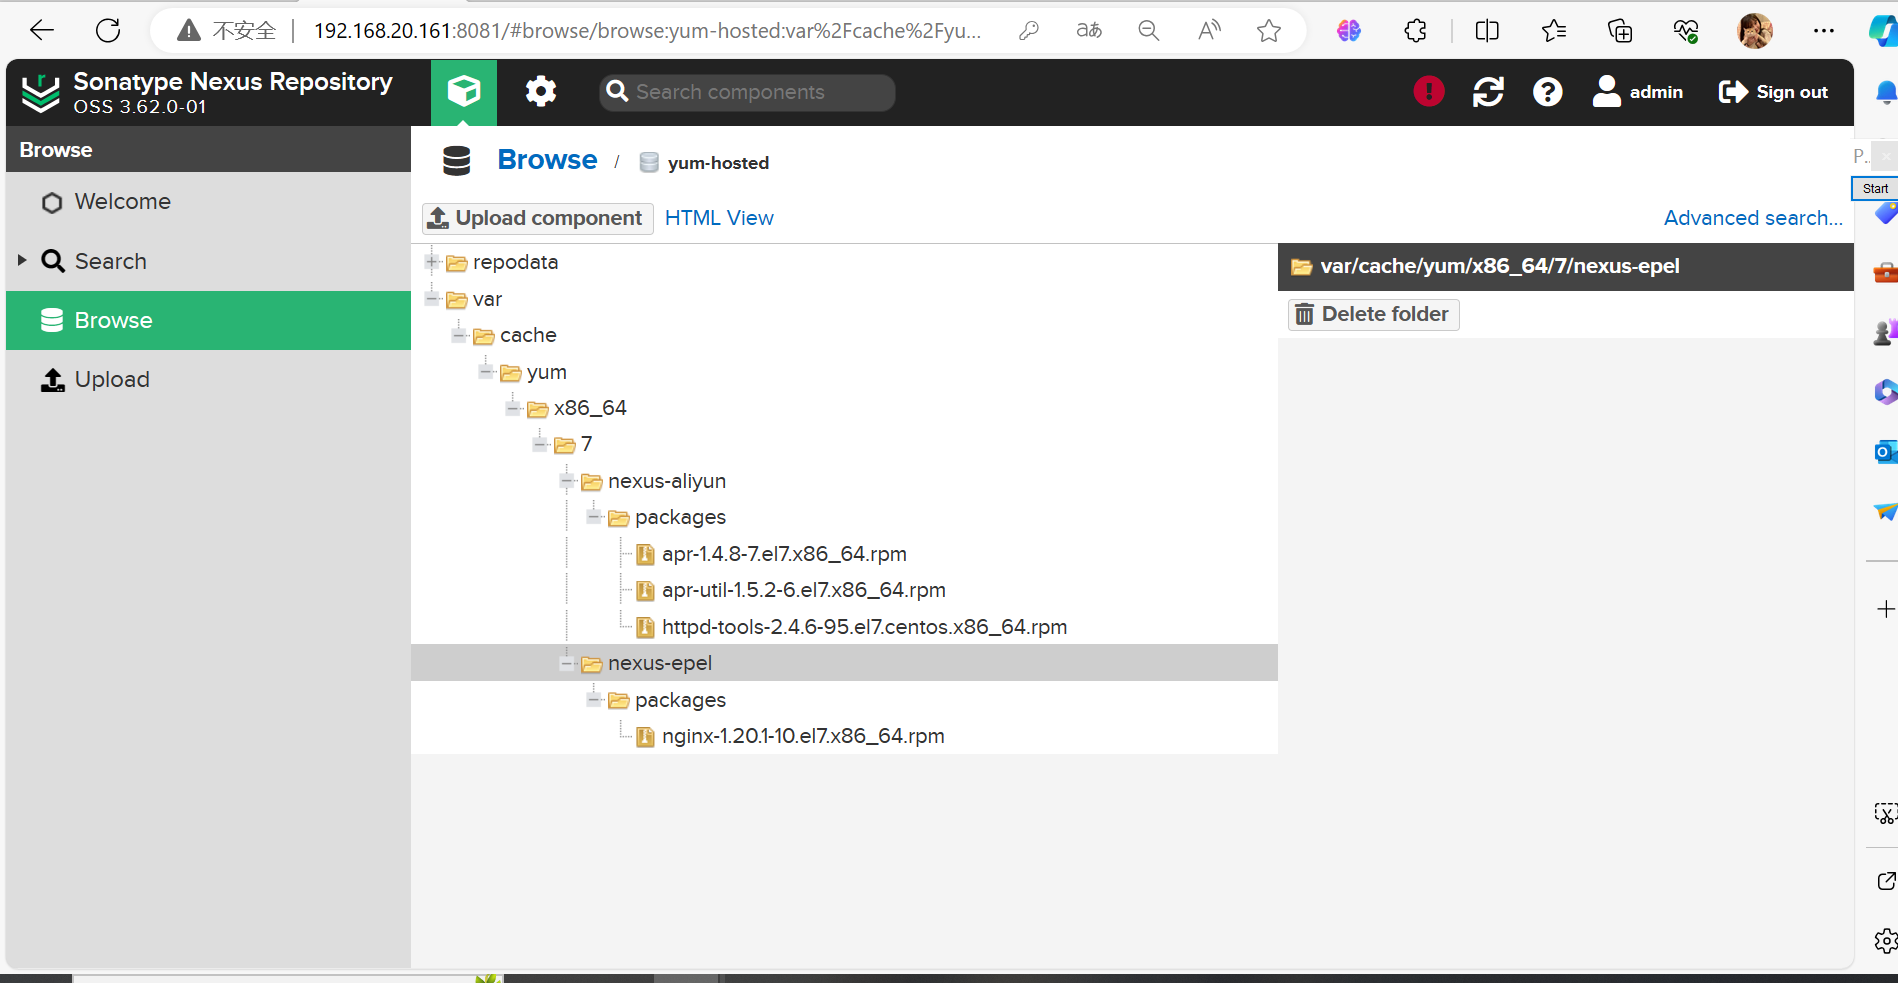Toggle split screen view icon
The height and width of the screenshot is (983, 1898).
point(1487,31)
